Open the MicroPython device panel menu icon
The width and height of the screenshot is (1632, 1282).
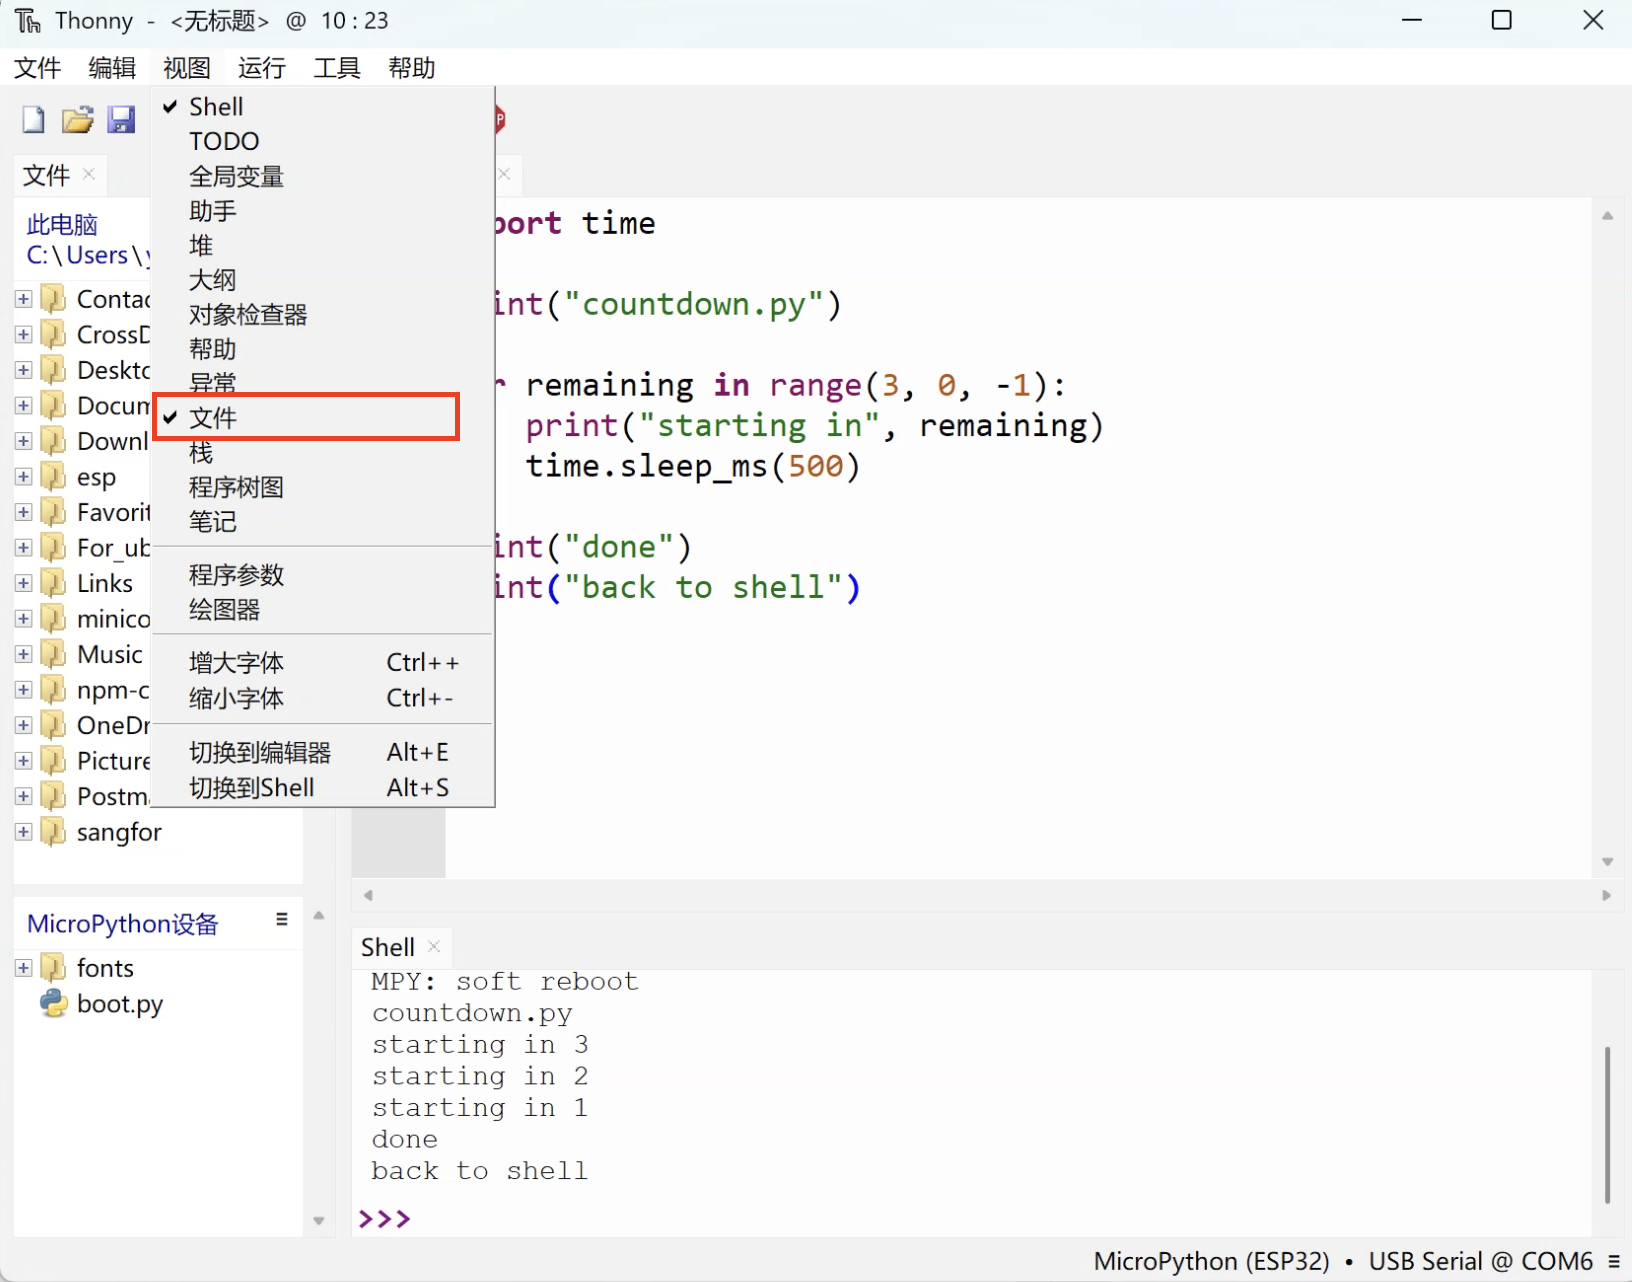click(x=282, y=920)
